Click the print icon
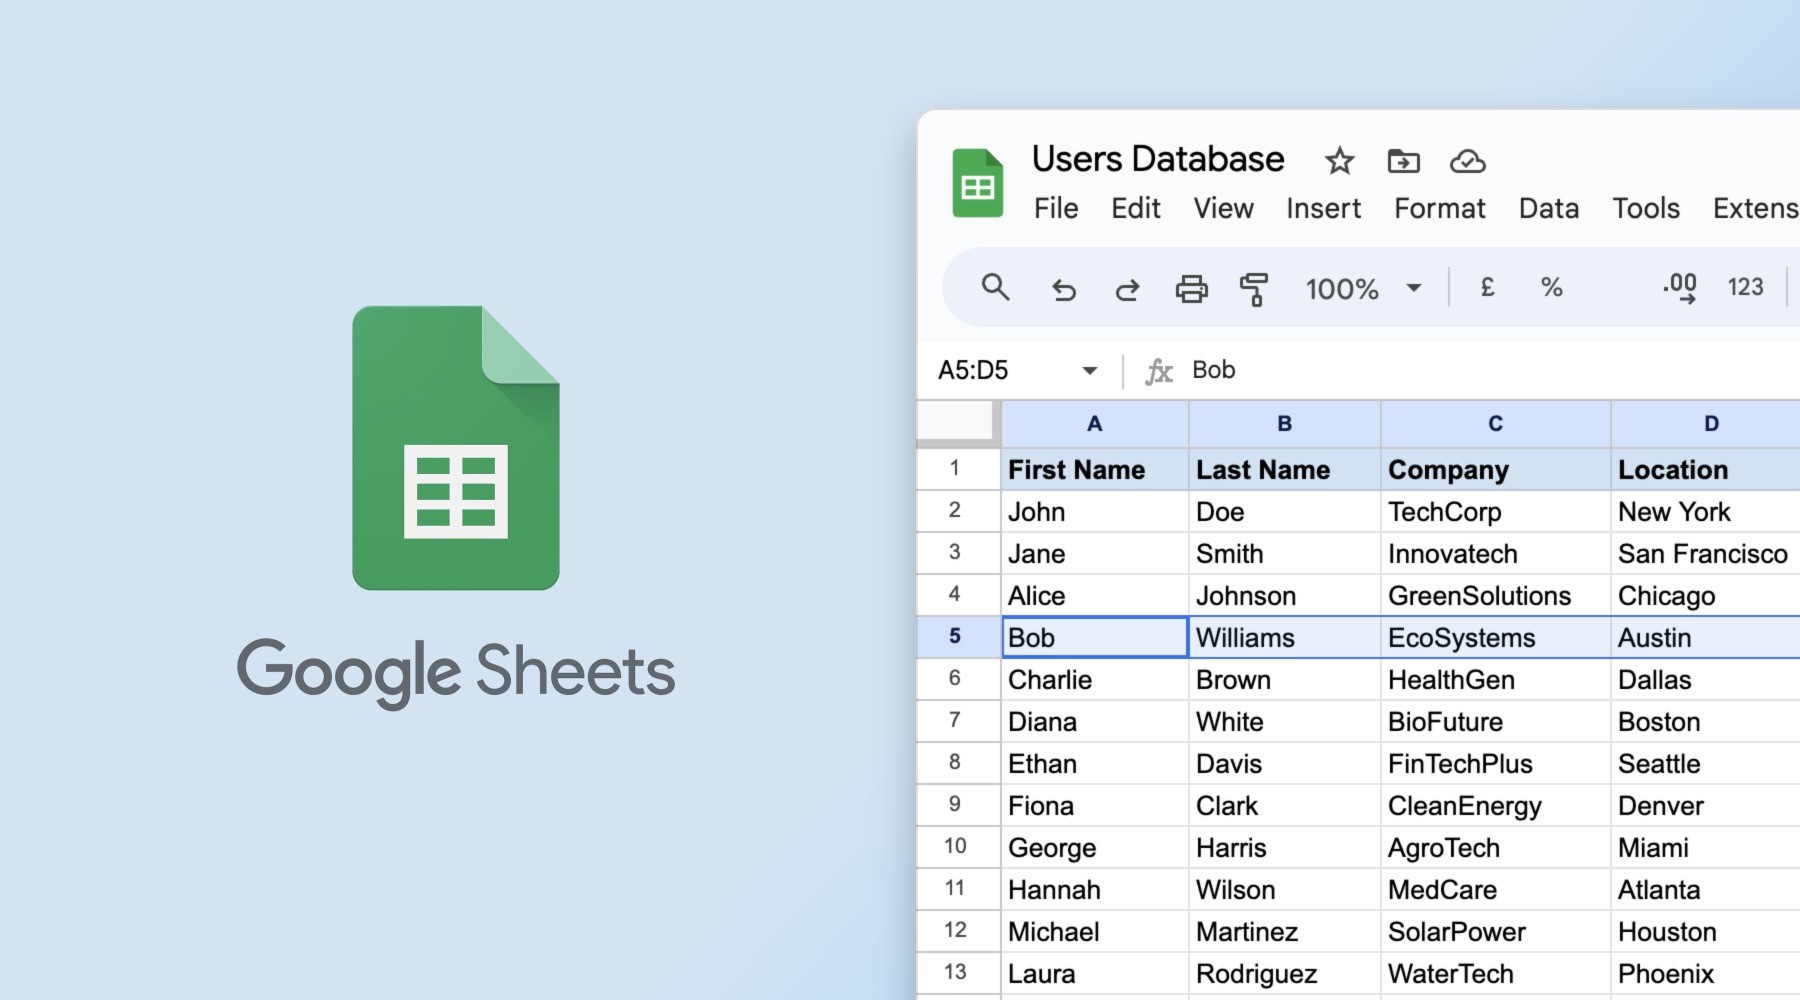Screen dimensions: 1800x1000 [1191, 289]
